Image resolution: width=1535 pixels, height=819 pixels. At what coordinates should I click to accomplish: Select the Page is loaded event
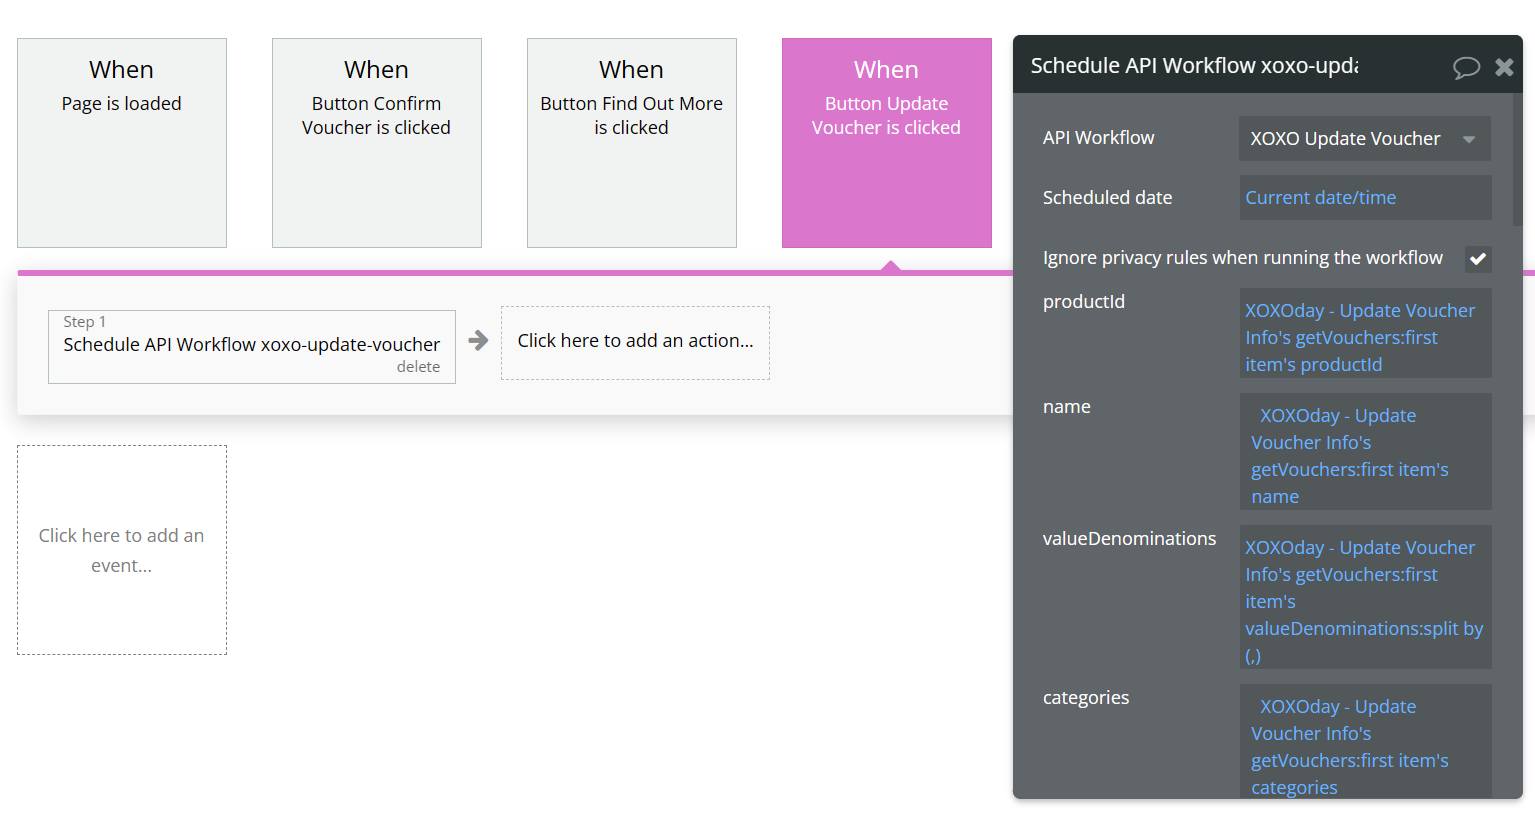[122, 143]
